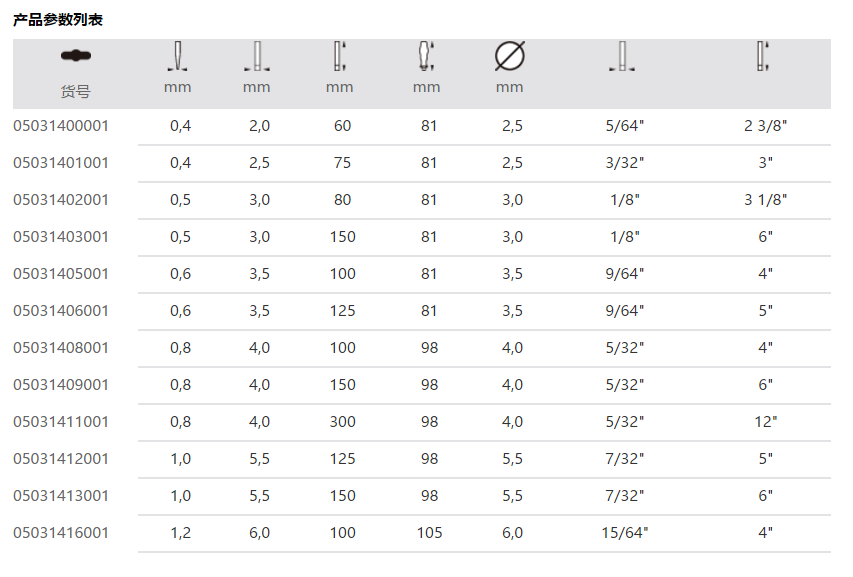This screenshot has height=577, width=853.
Task: Click the 2 3/8" length cell
Action: [x=766, y=126]
